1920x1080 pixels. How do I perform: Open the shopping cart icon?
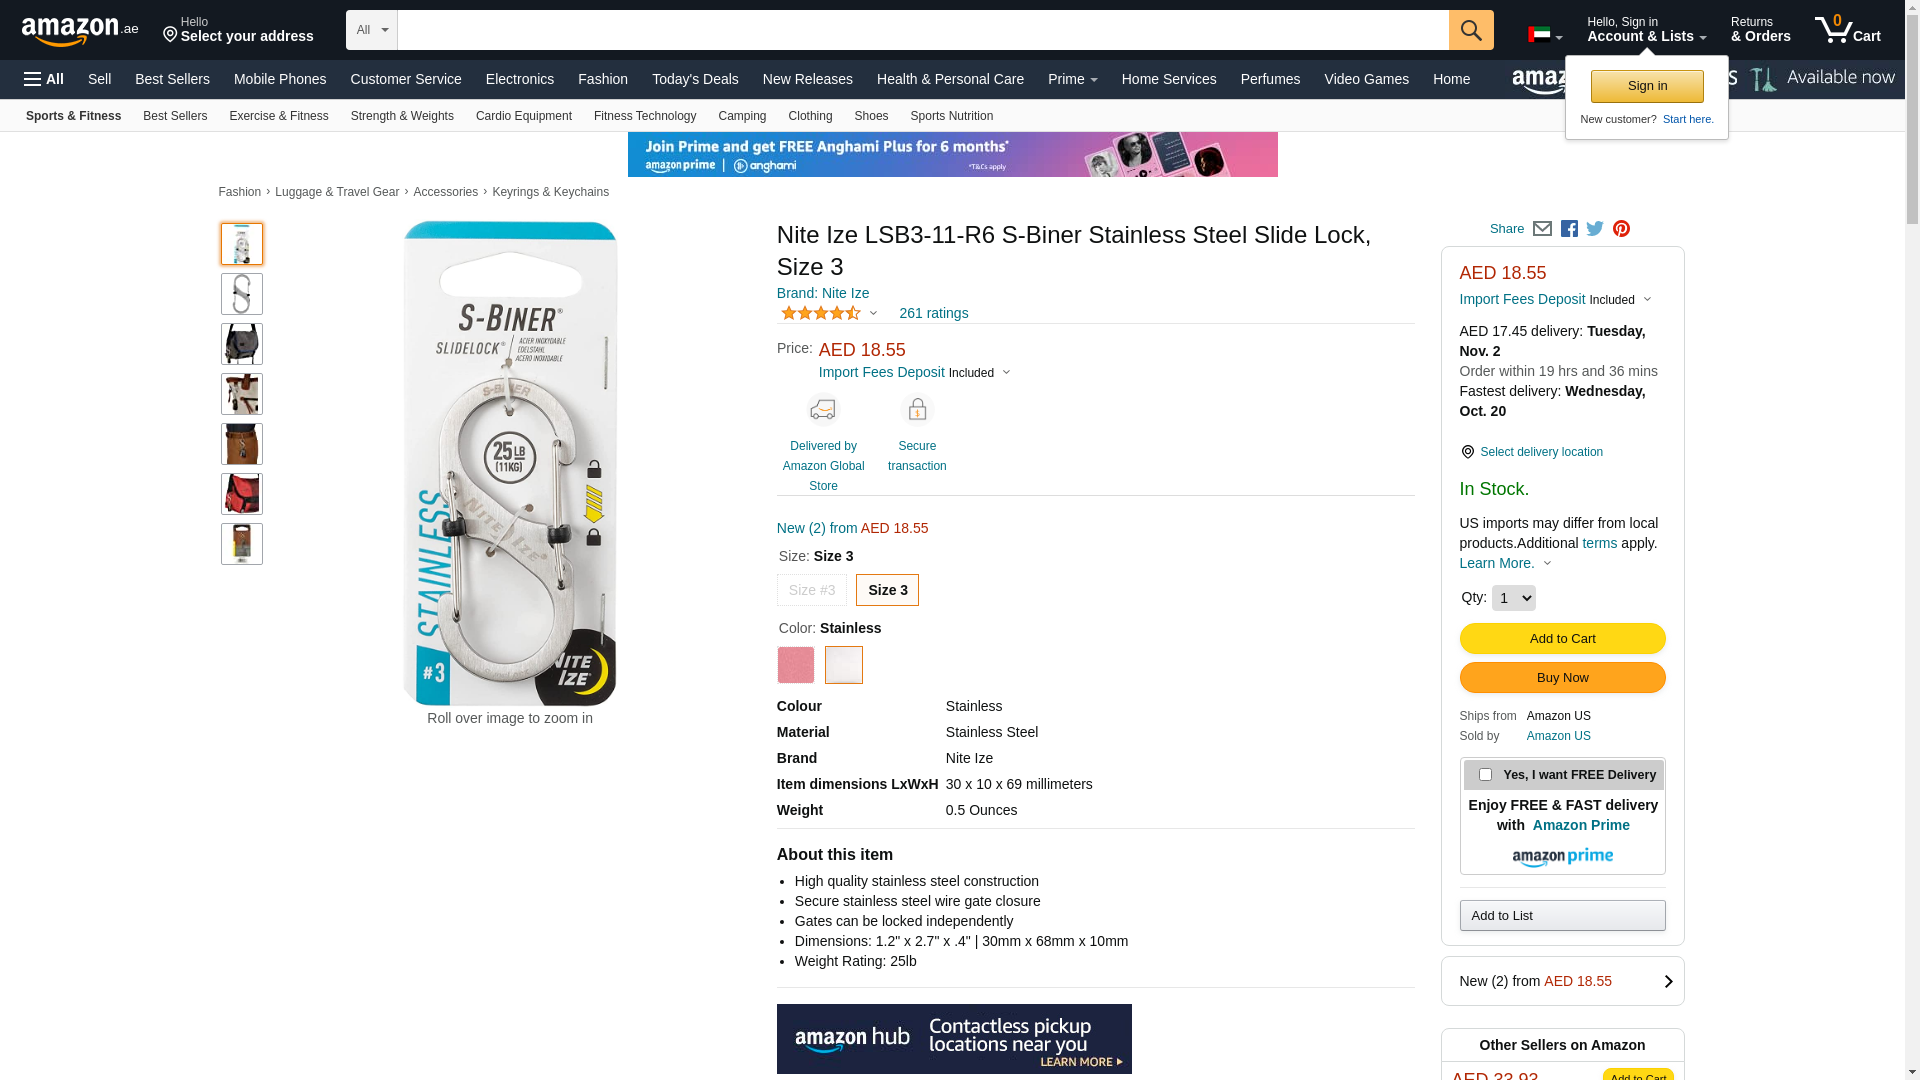(1846, 30)
